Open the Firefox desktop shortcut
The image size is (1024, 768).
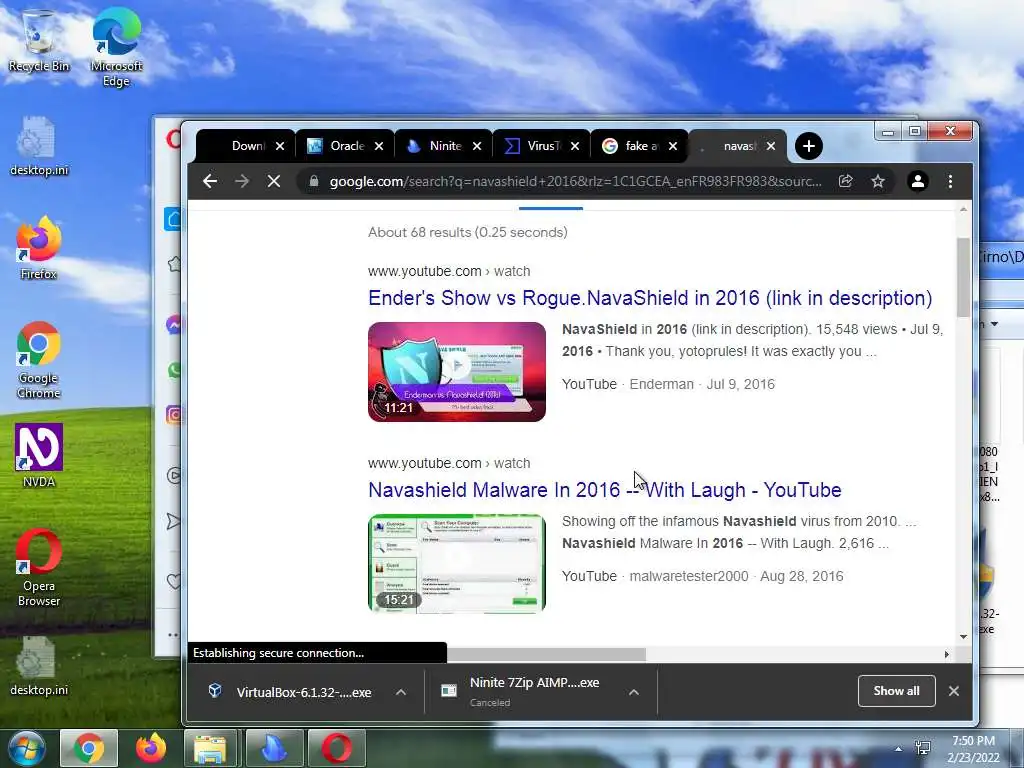pos(39,248)
